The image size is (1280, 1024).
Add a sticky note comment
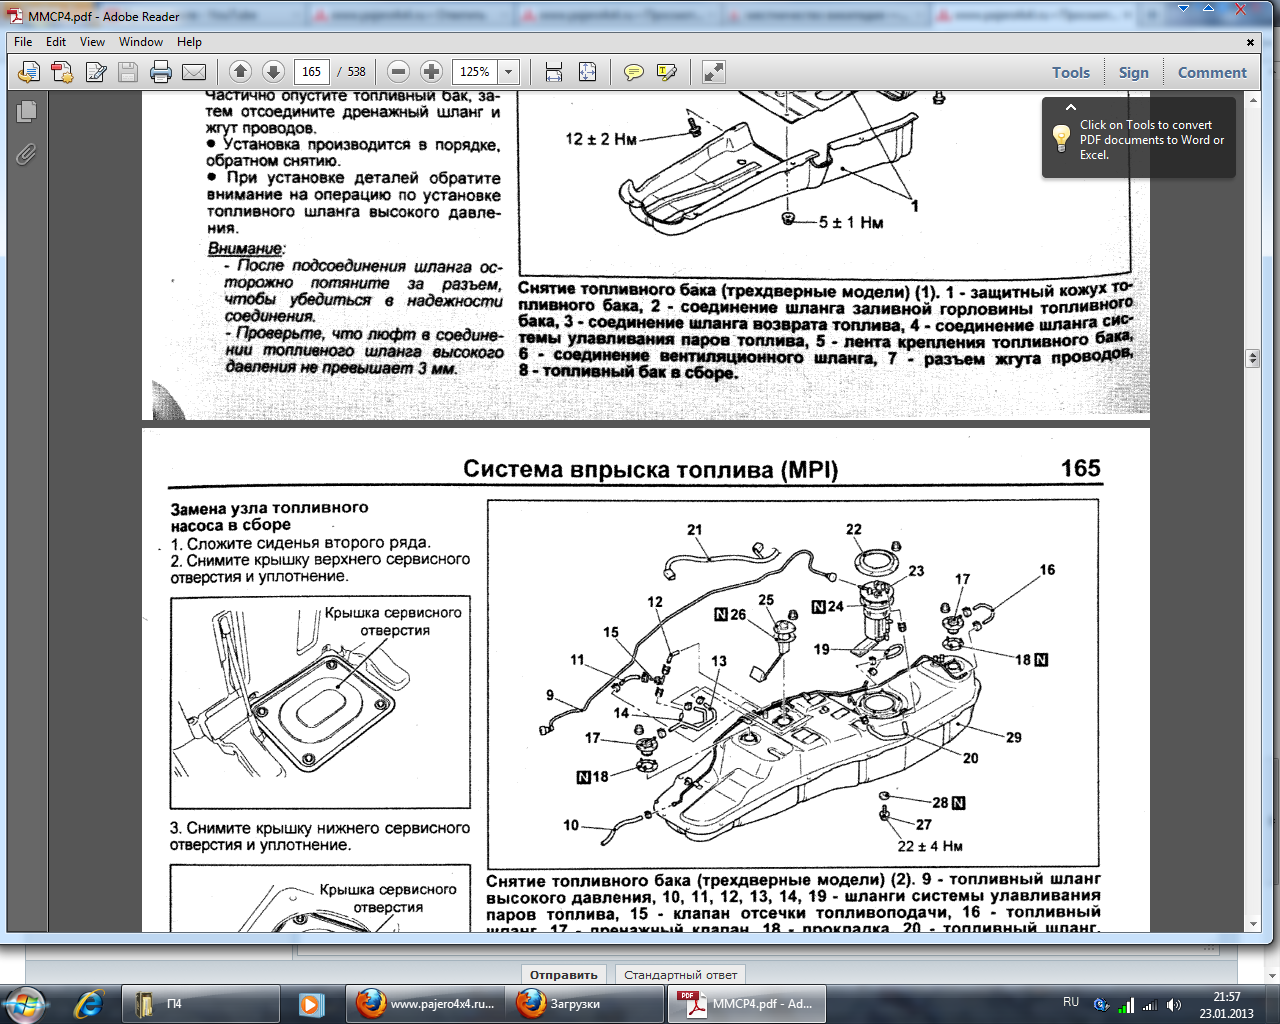[633, 72]
